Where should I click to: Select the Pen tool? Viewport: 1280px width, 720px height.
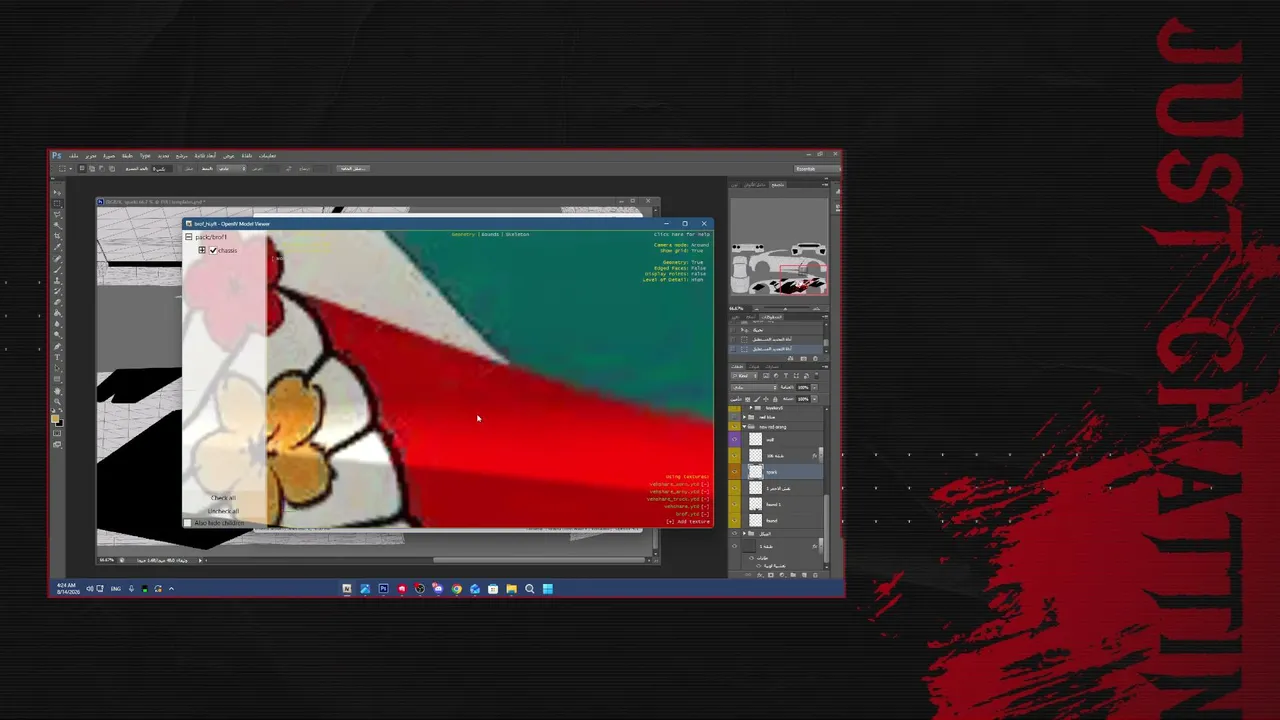pyautogui.click(x=57, y=346)
